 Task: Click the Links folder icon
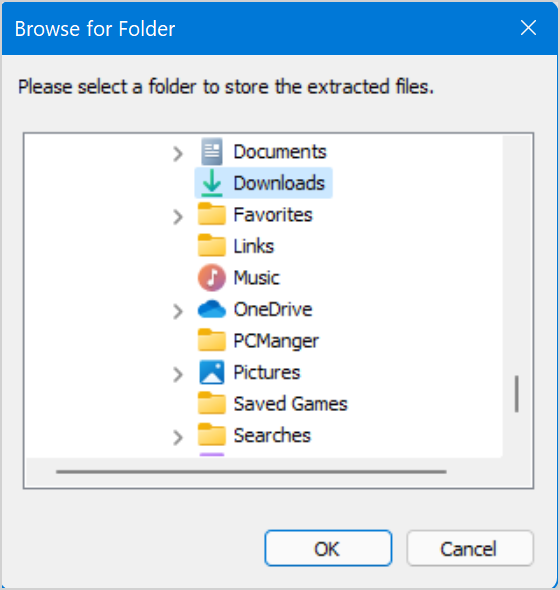click(x=212, y=245)
